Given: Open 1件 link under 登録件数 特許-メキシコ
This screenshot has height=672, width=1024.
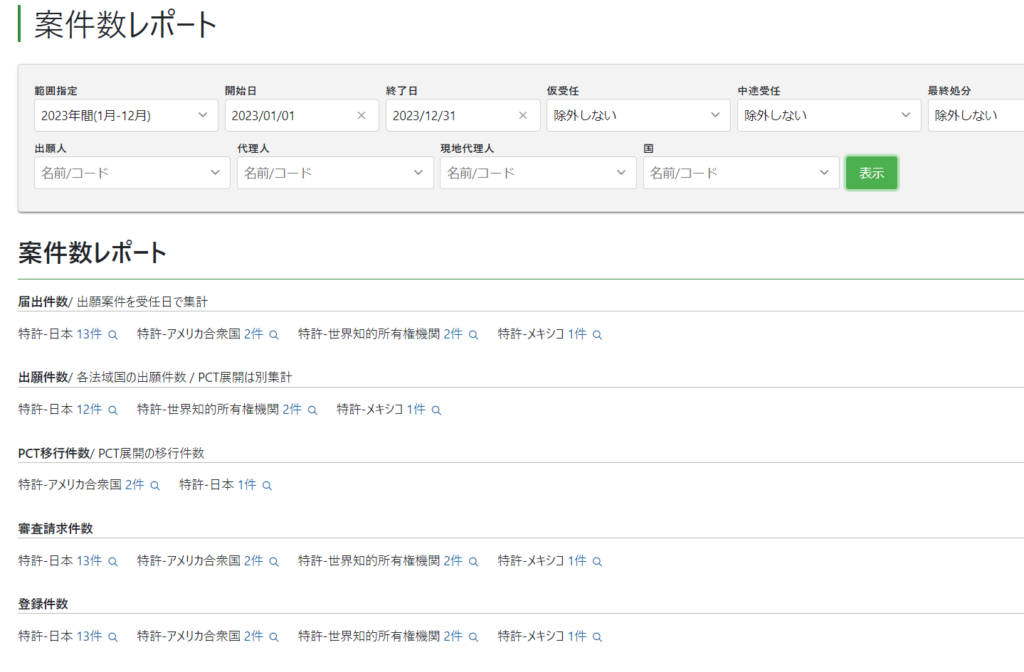Looking at the screenshot, I should (577, 637).
